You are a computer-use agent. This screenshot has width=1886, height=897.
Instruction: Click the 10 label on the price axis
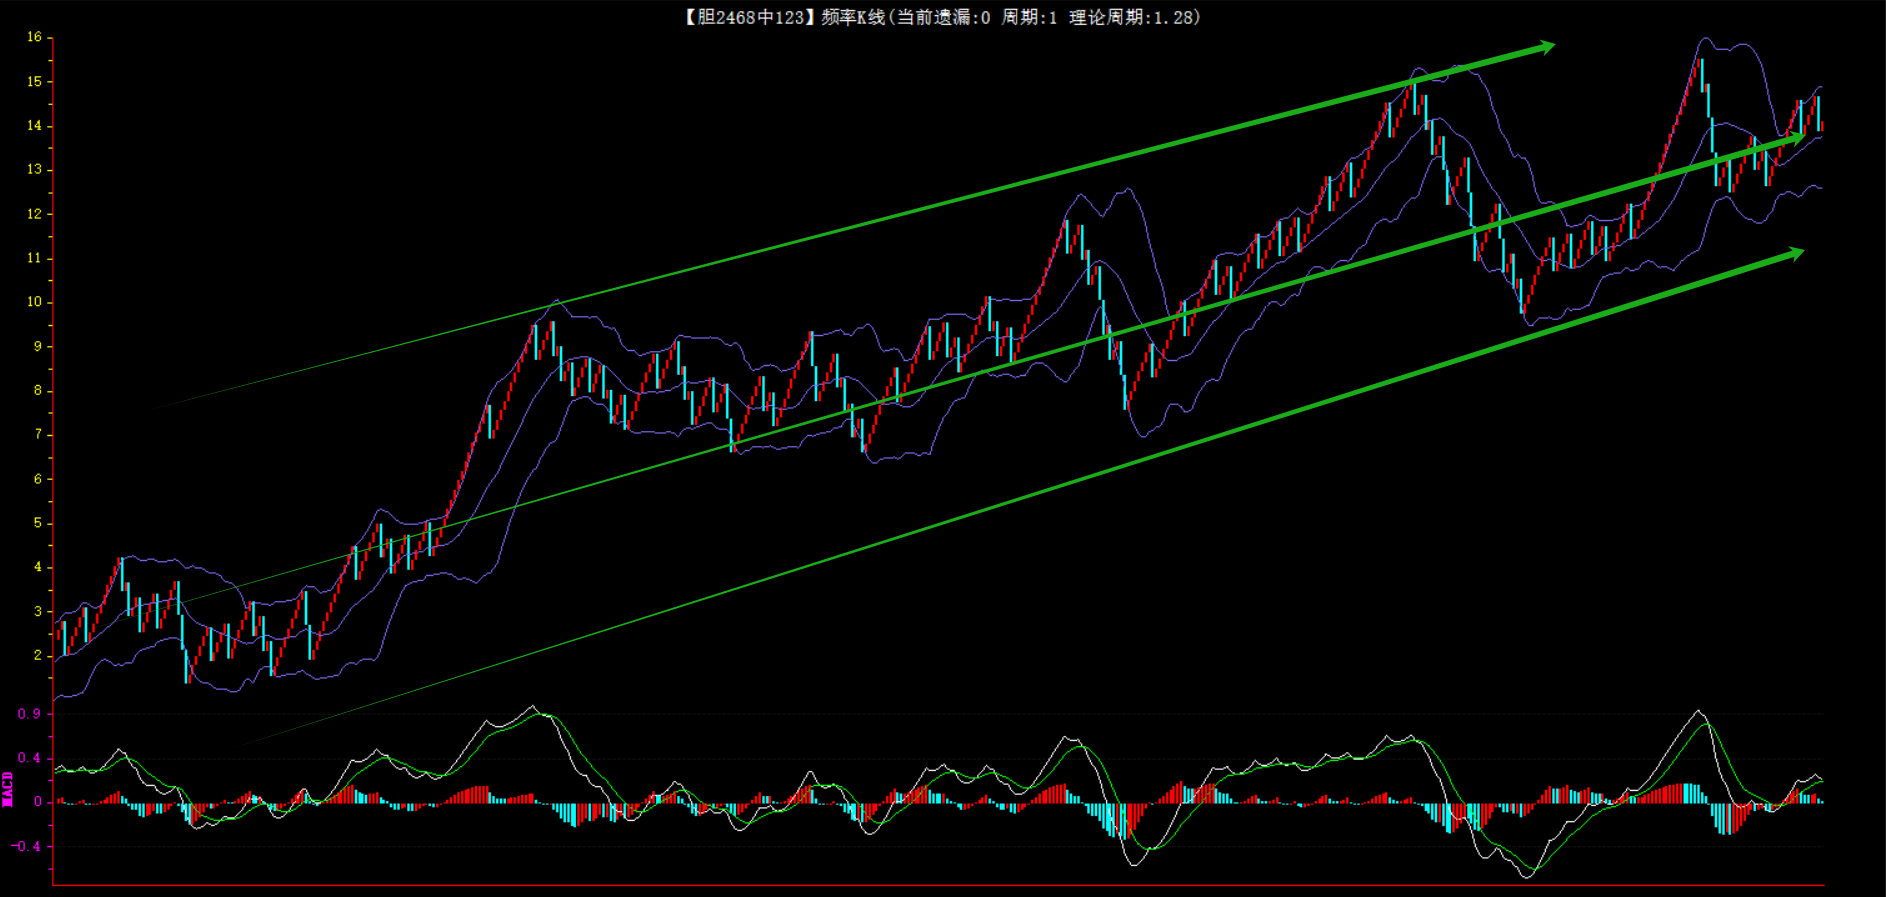point(34,302)
